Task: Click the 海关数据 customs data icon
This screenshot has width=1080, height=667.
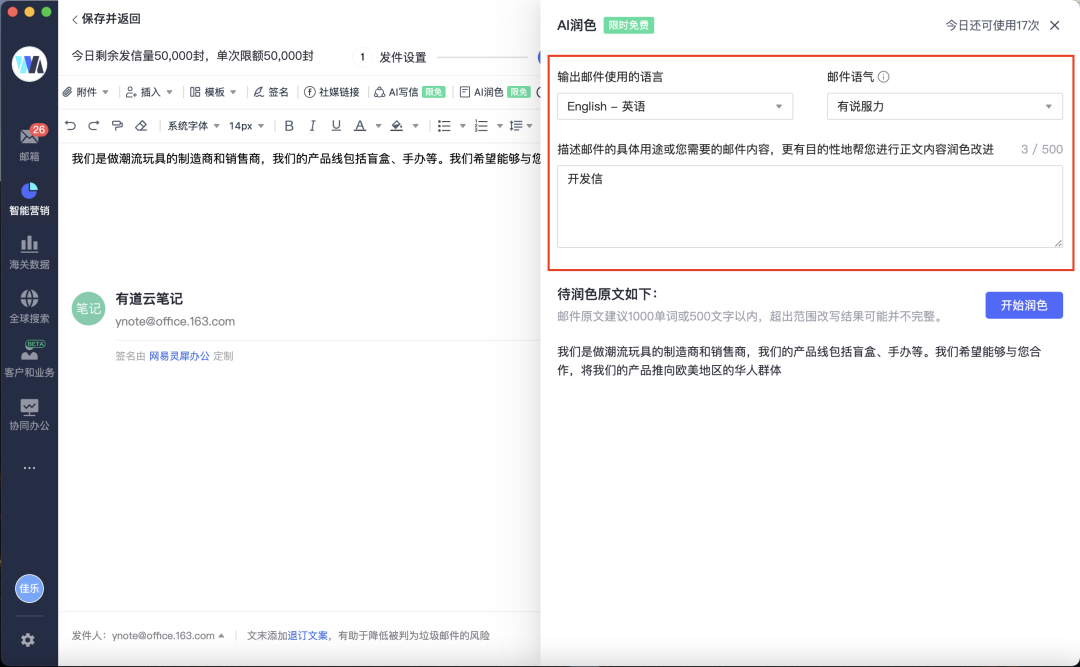Action: coord(29,252)
